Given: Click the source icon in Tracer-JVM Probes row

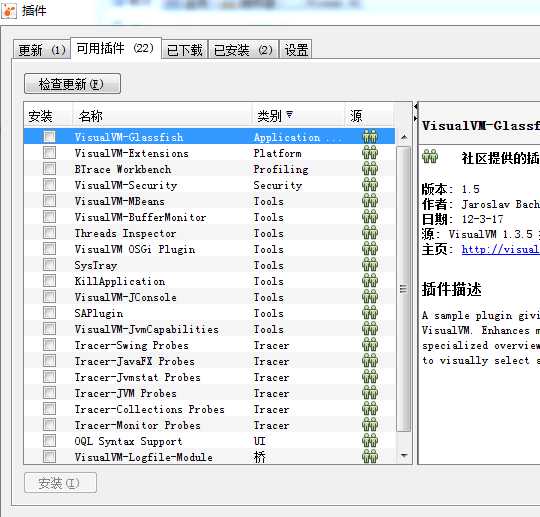Looking at the screenshot, I should pyautogui.click(x=370, y=393).
